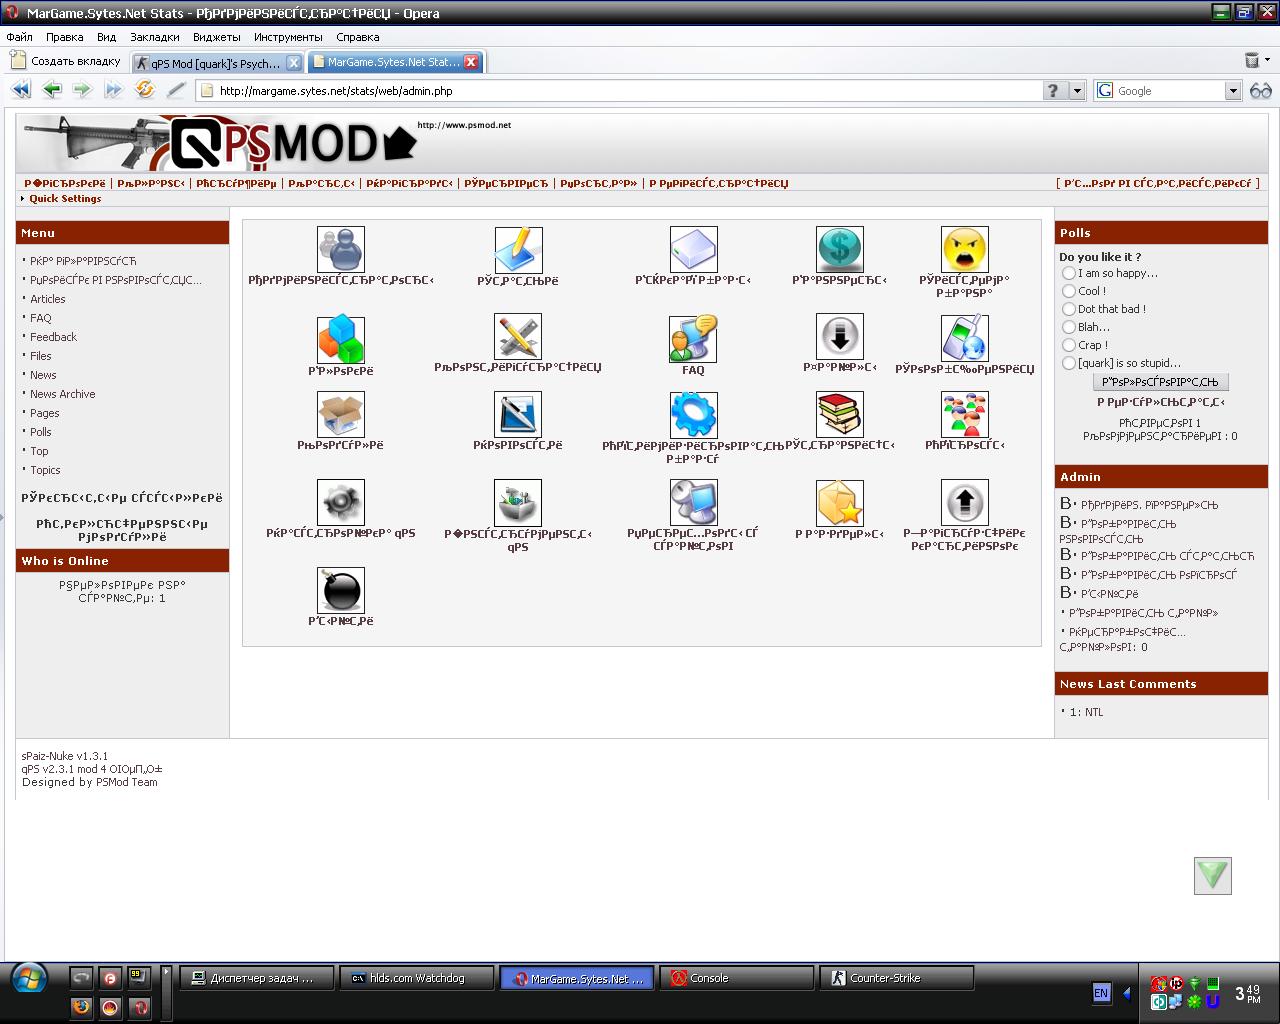Viewport: 1280px width, 1024px height.
Task: Click the monitor with magnifier icon
Action: pyautogui.click(x=694, y=502)
